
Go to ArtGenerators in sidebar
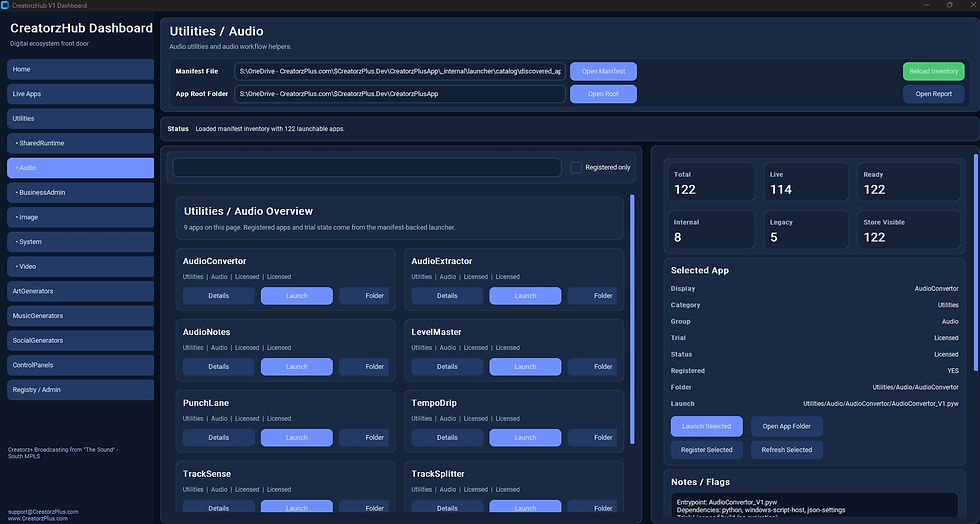[x=81, y=291]
